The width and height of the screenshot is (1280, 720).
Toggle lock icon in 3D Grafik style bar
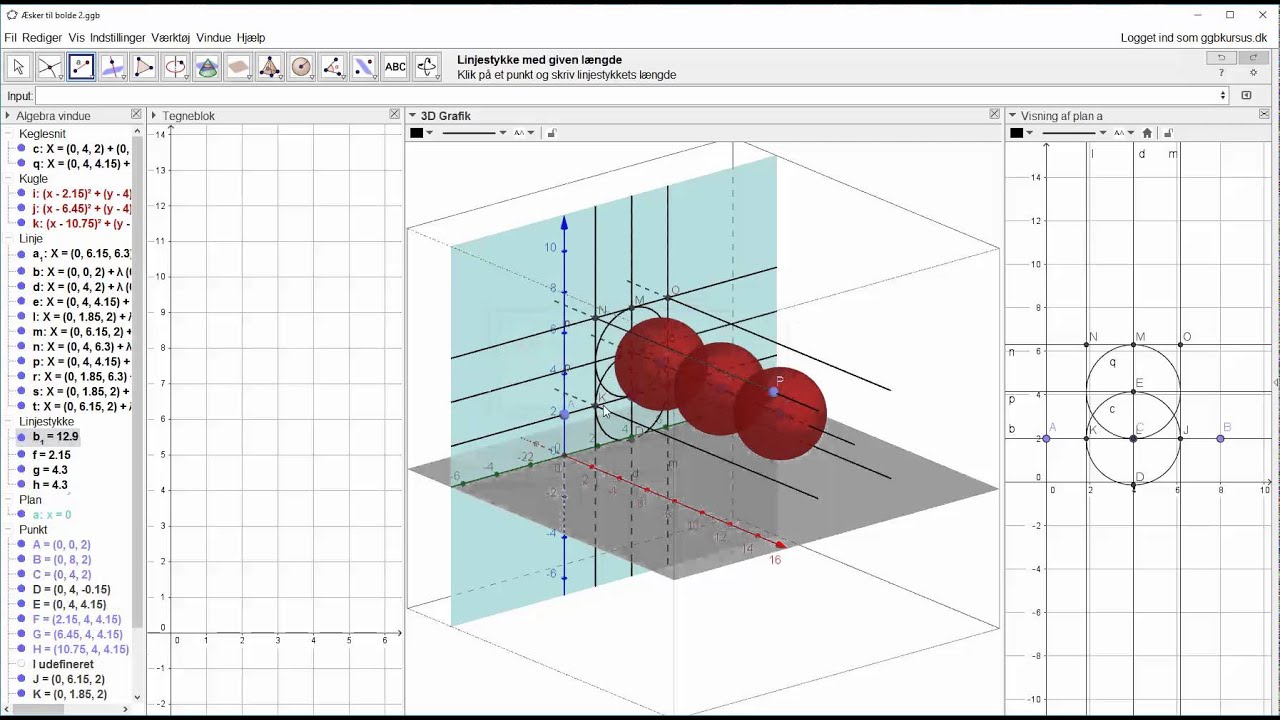(x=552, y=133)
